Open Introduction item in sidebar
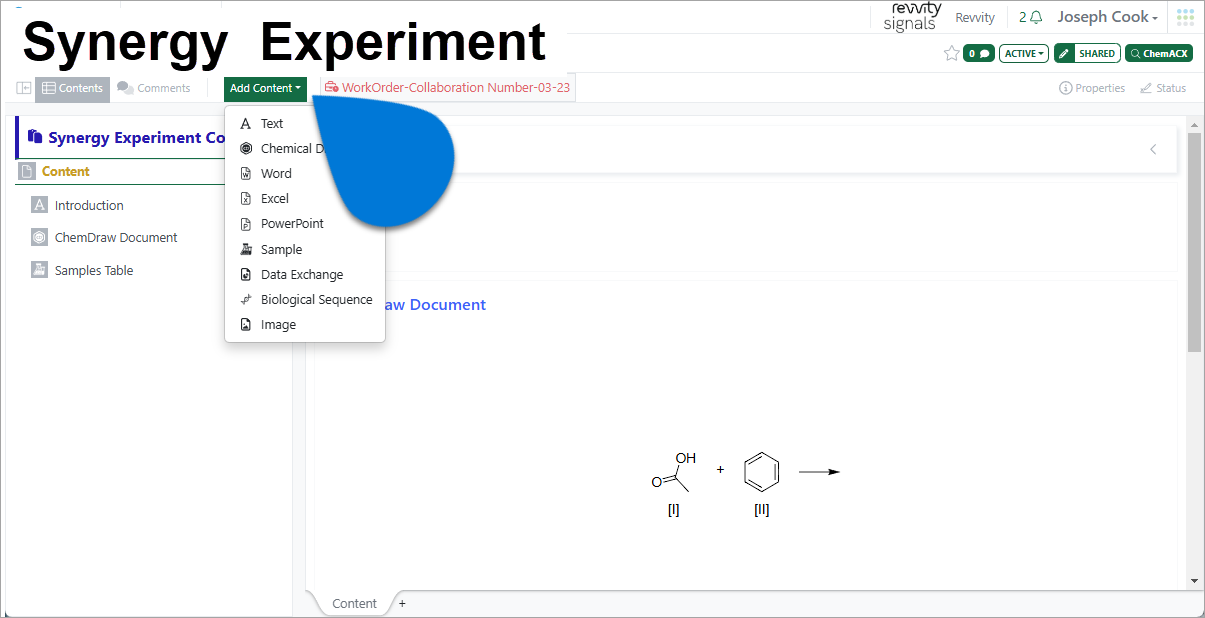This screenshot has width=1205, height=618. pos(89,206)
